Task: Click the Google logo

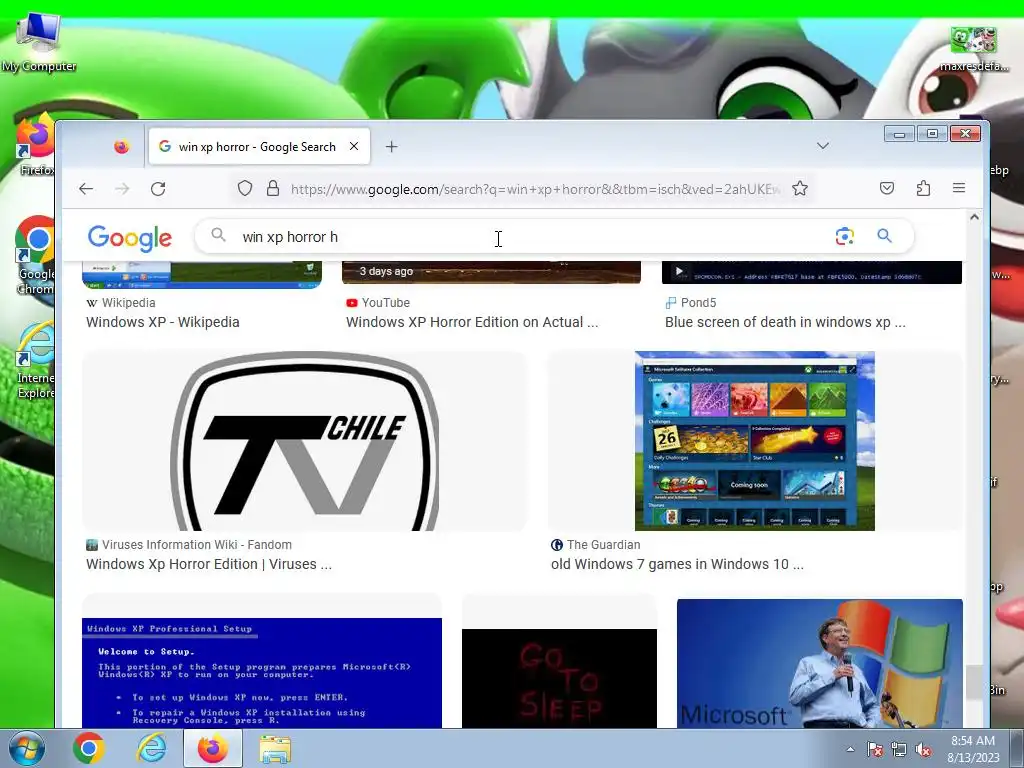Action: tap(130, 237)
